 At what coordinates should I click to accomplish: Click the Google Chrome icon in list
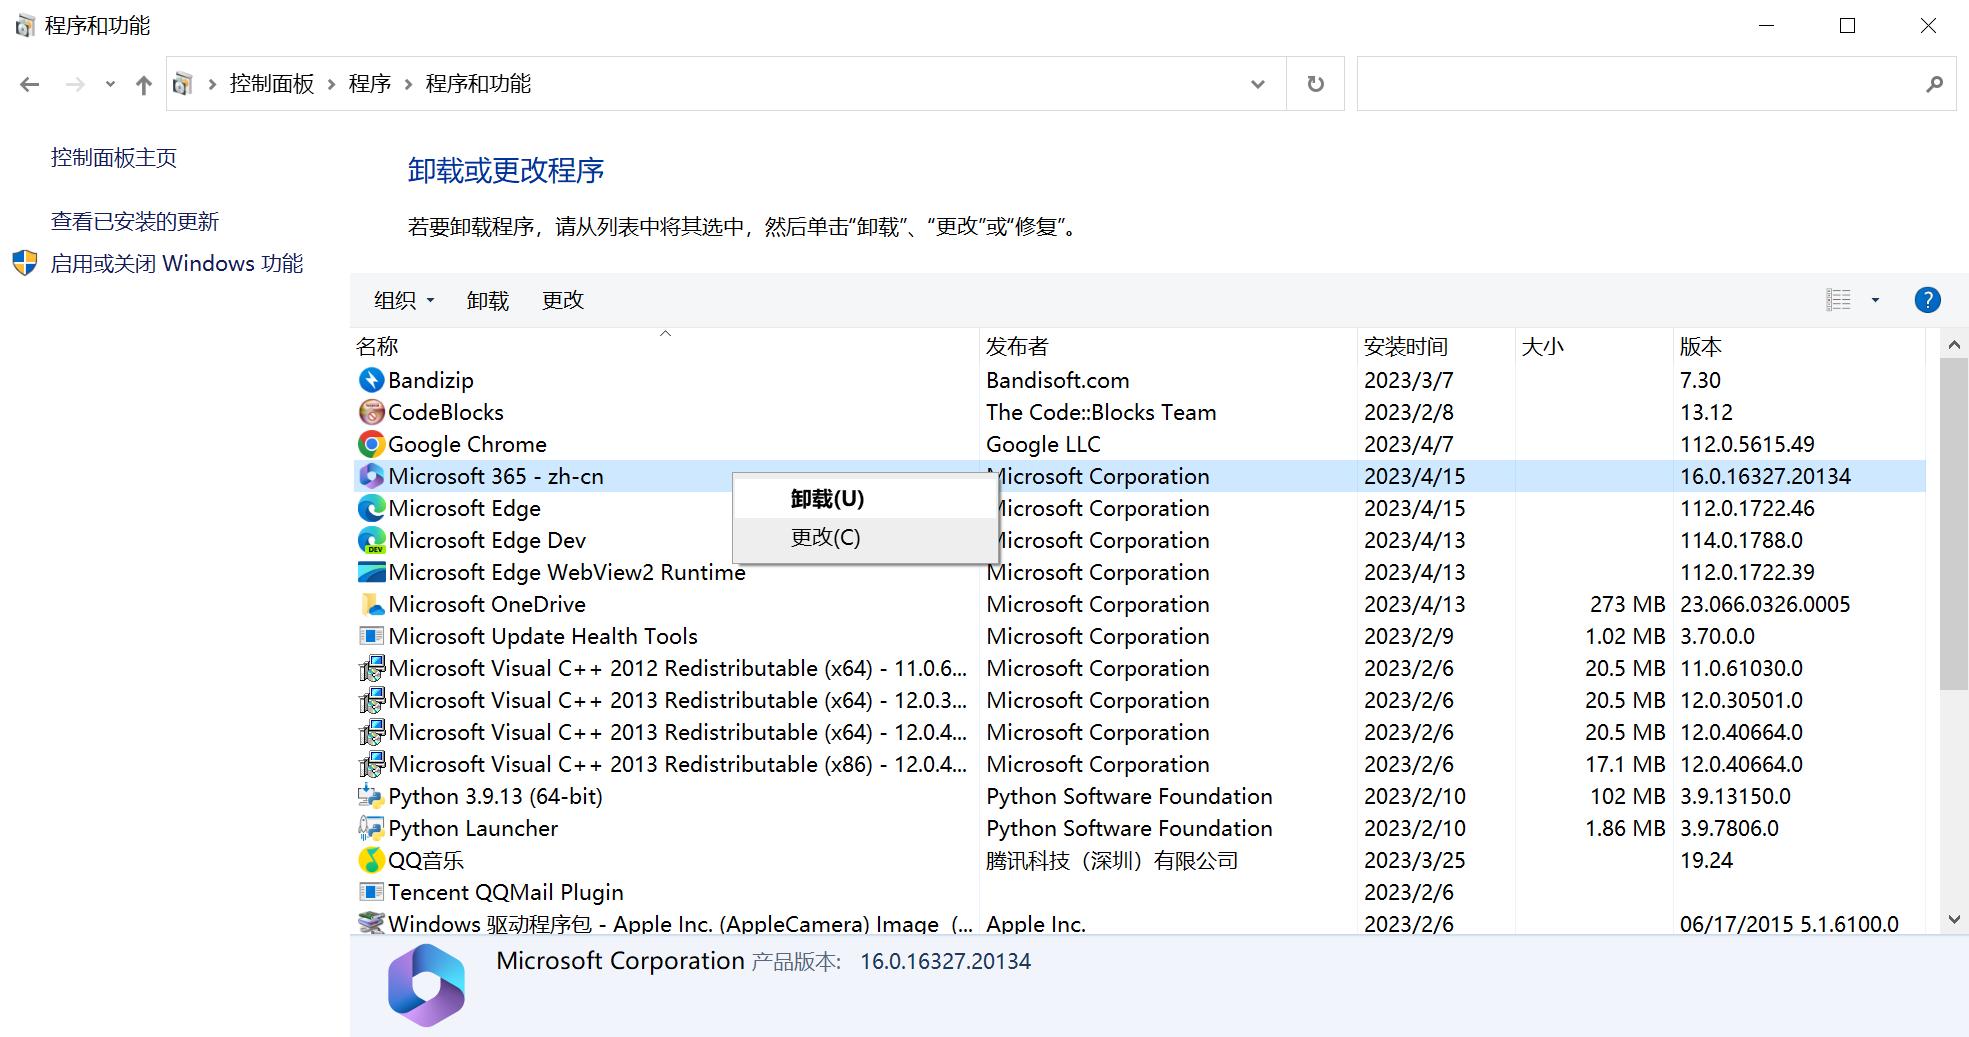(x=371, y=444)
